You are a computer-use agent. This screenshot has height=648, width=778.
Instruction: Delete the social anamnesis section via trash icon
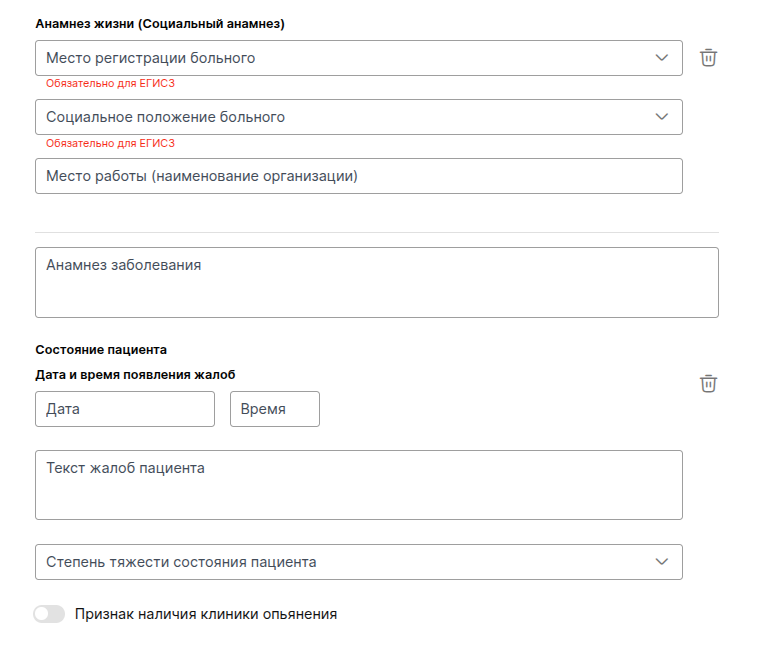[x=708, y=58]
